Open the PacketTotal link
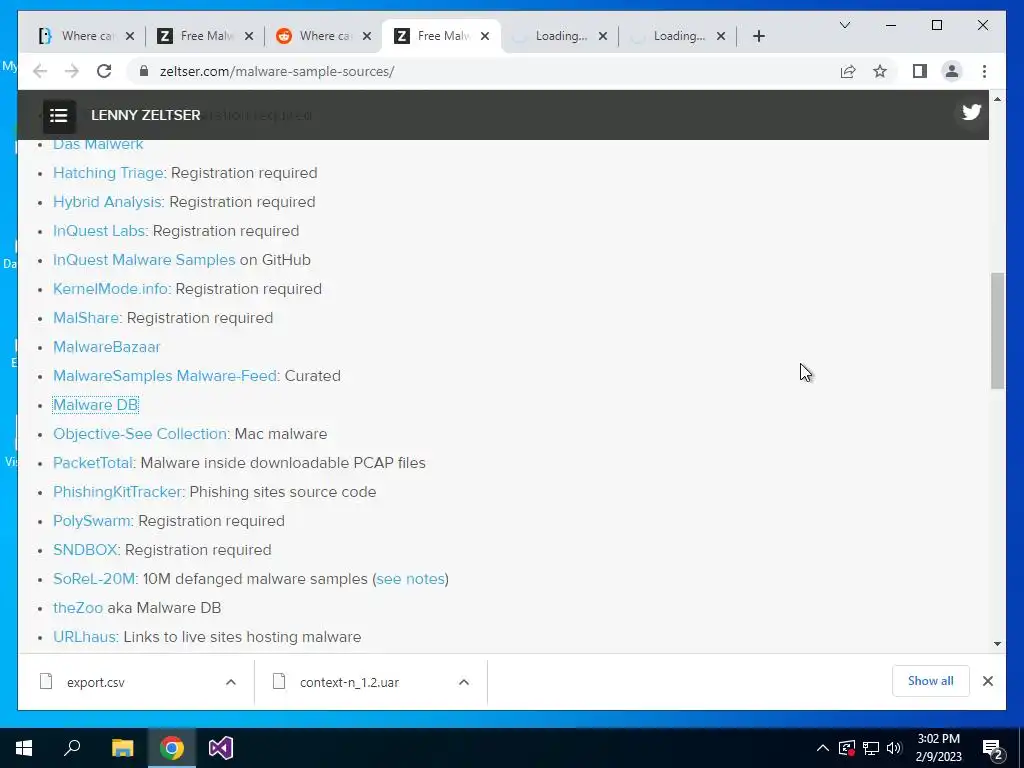 [93, 463]
